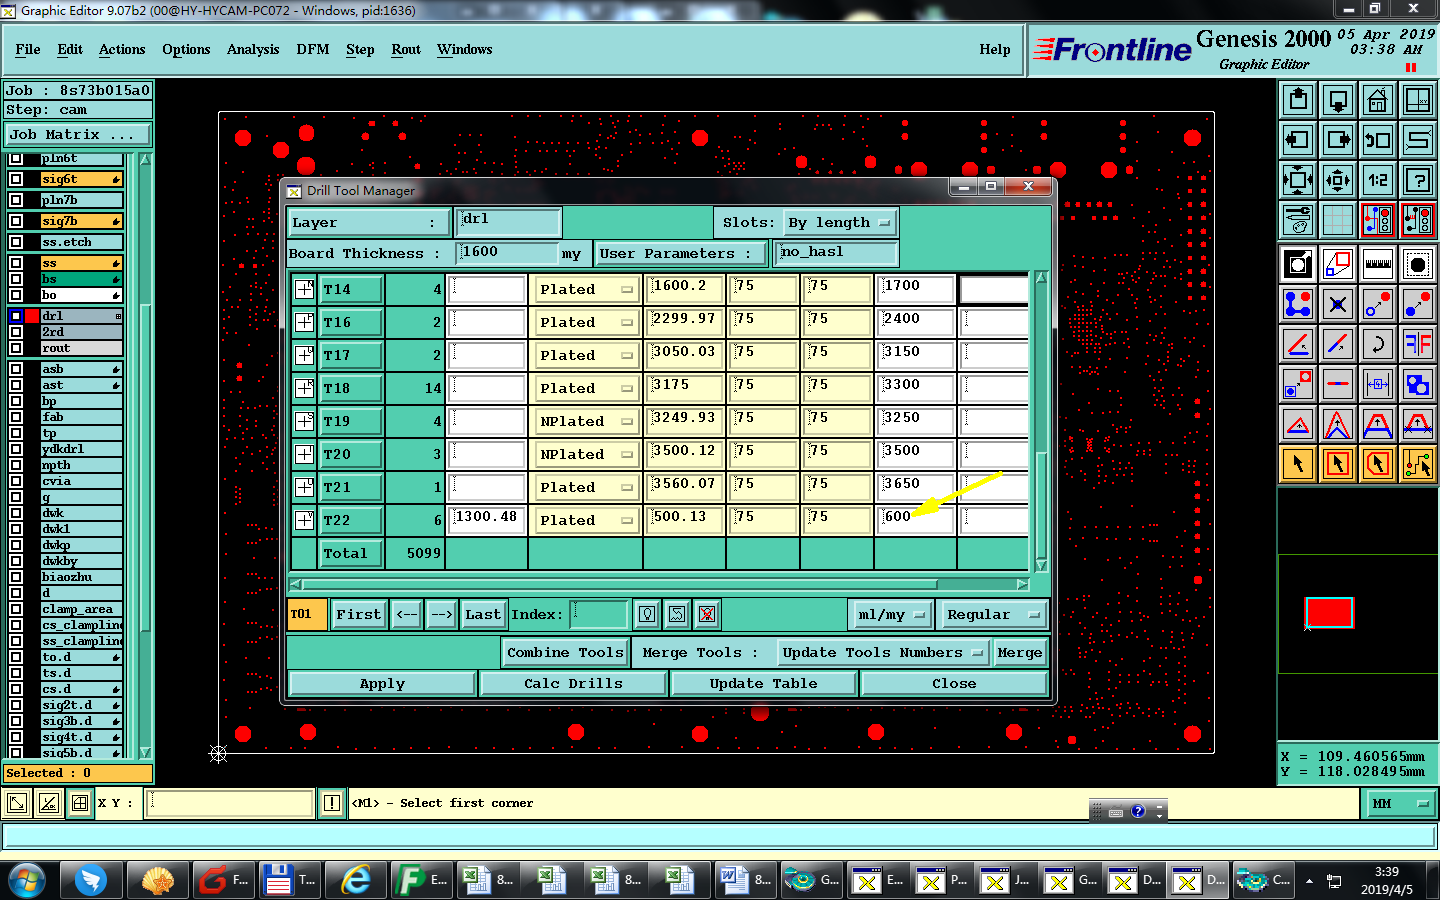Click the 1:2 zoom scale icon

pos(1378,180)
